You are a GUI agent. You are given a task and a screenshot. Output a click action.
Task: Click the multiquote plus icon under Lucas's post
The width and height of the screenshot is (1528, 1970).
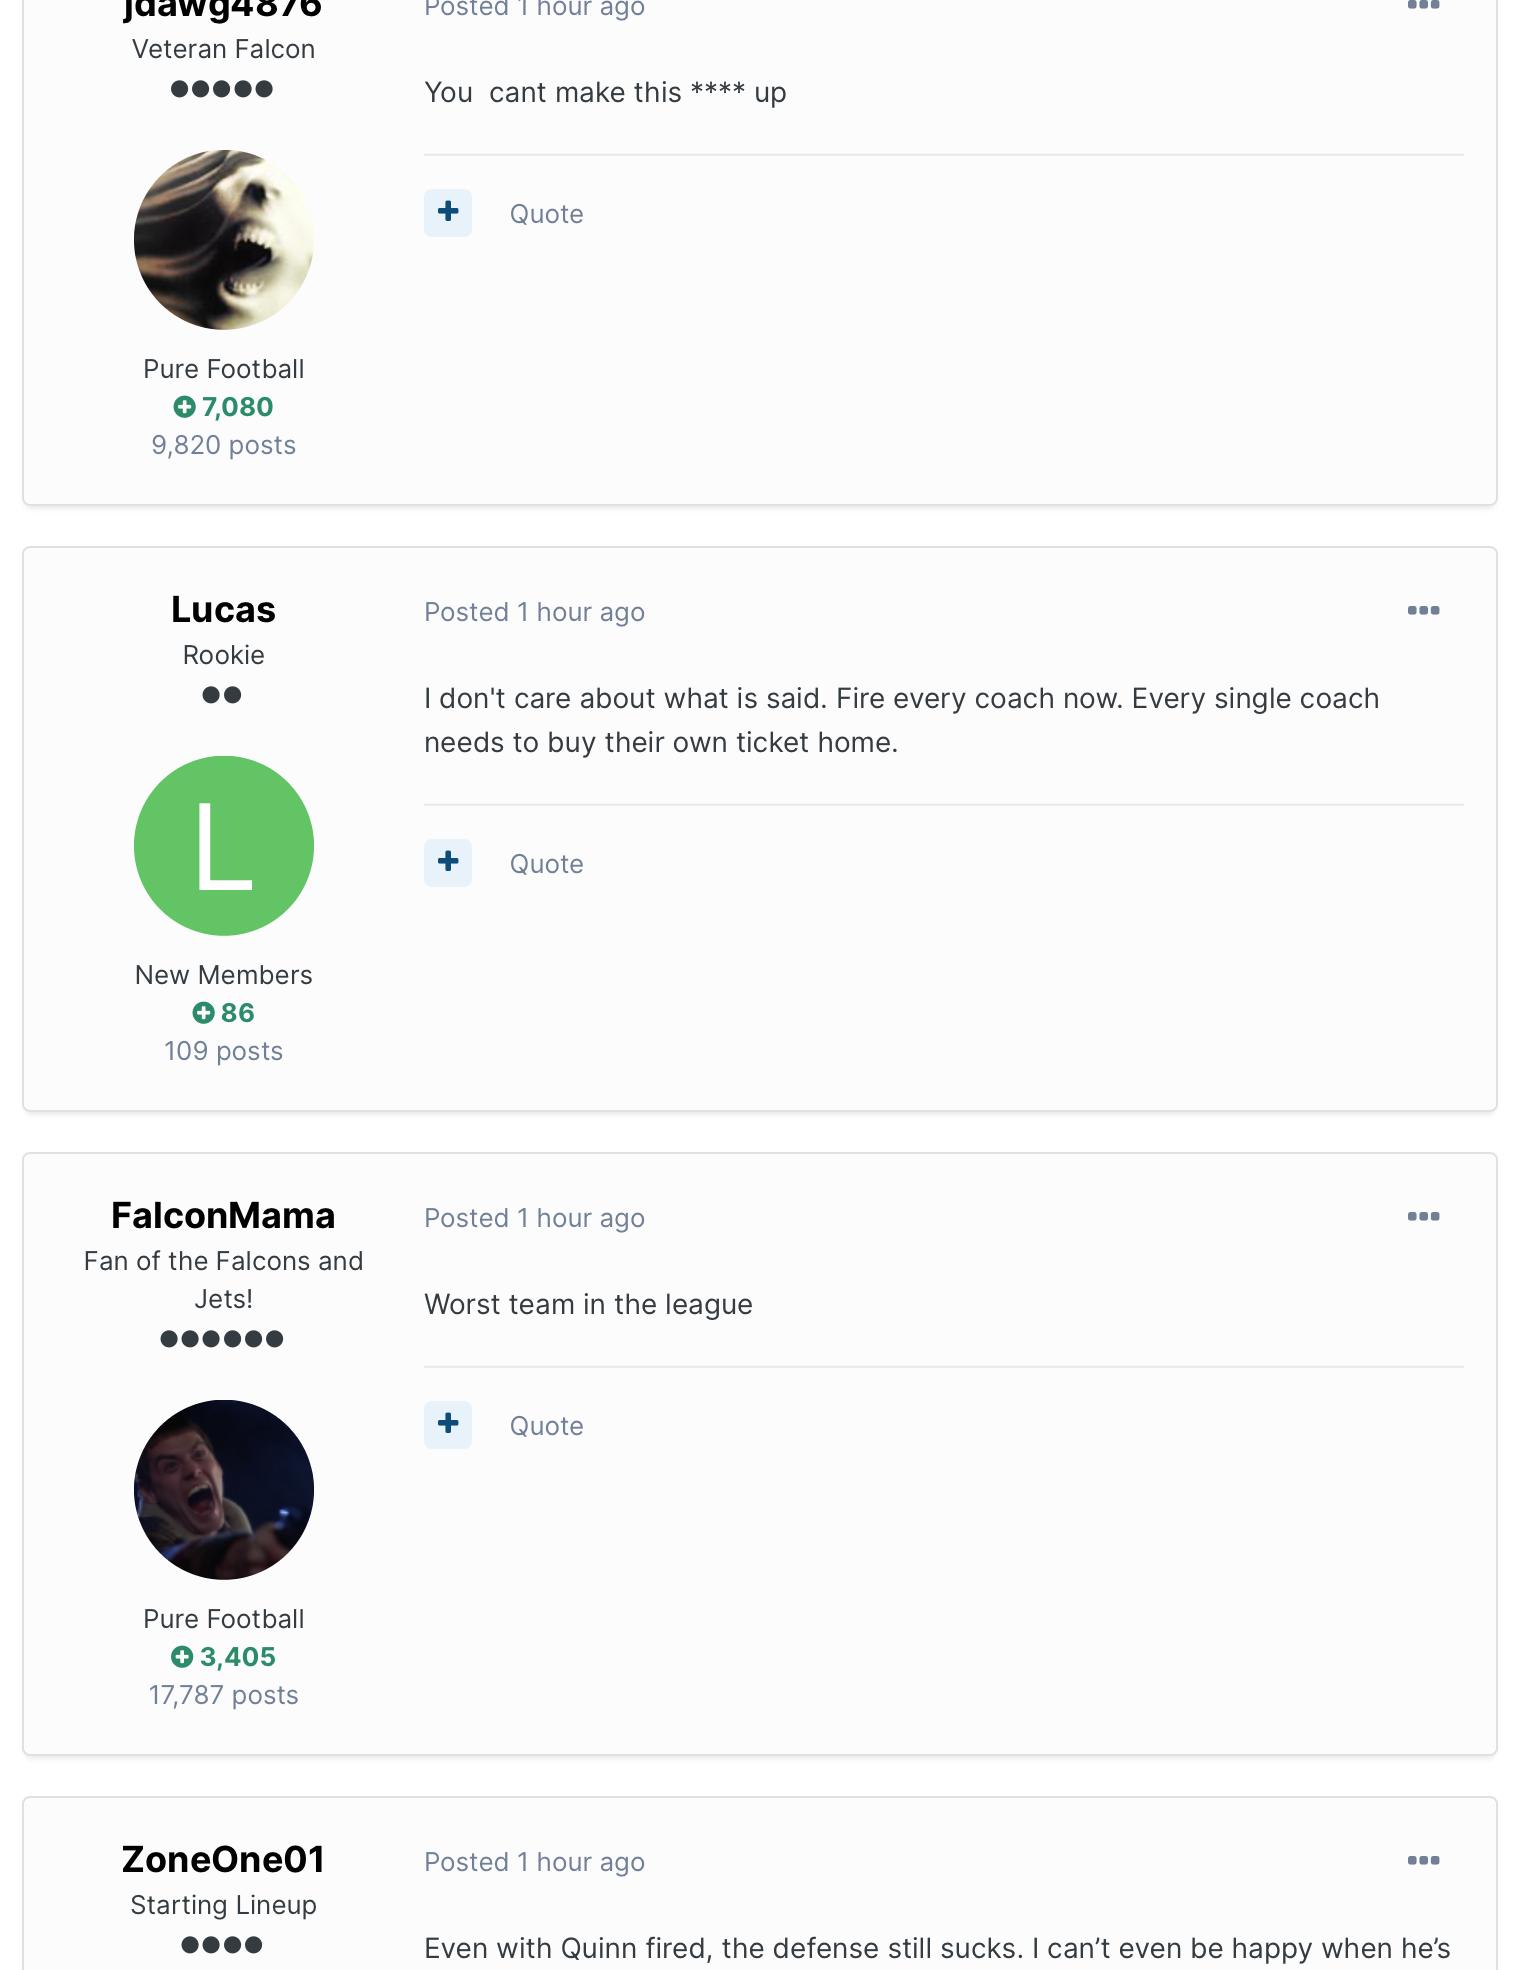[448, 863]
